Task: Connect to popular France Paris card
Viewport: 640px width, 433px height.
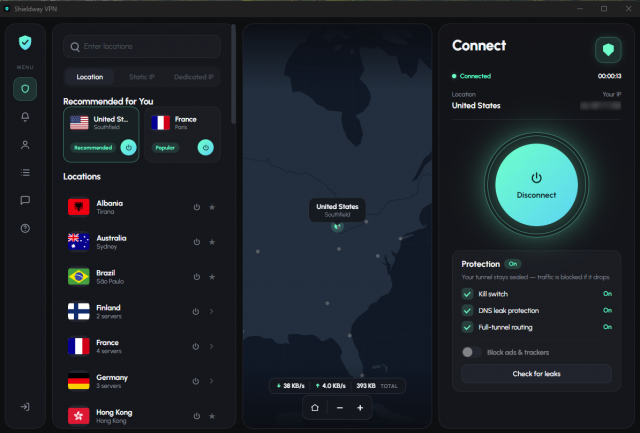Action: (x=205, y=147)
